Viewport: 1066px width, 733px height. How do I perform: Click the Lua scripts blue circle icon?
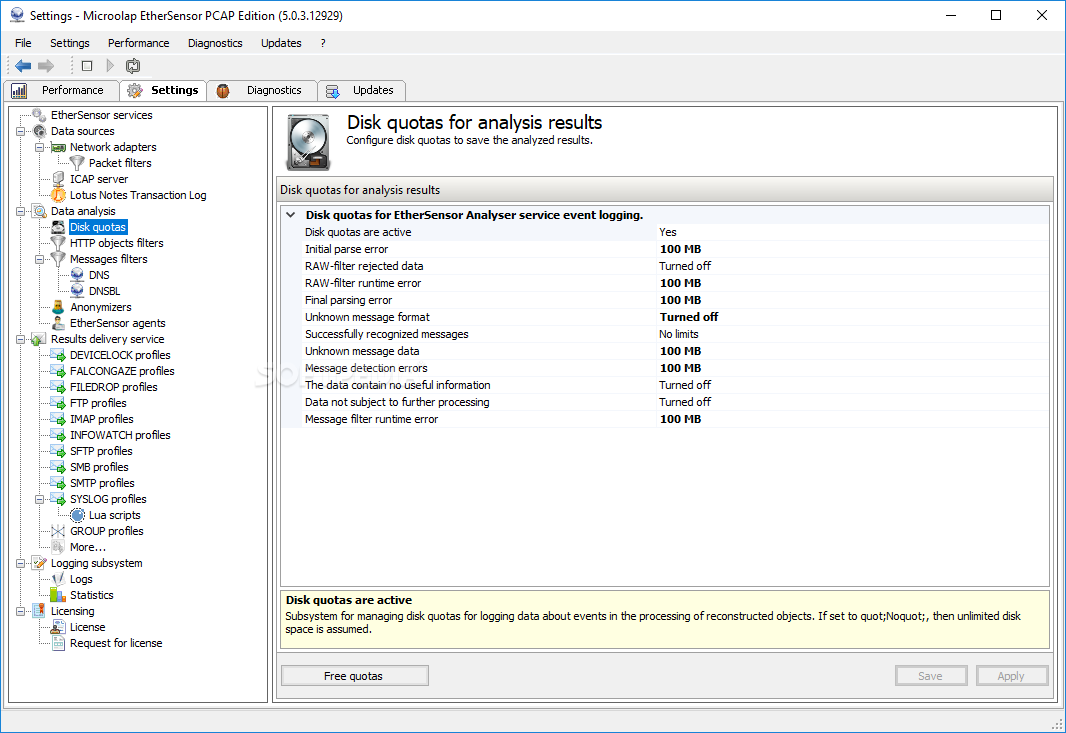(x=78, y=515)
